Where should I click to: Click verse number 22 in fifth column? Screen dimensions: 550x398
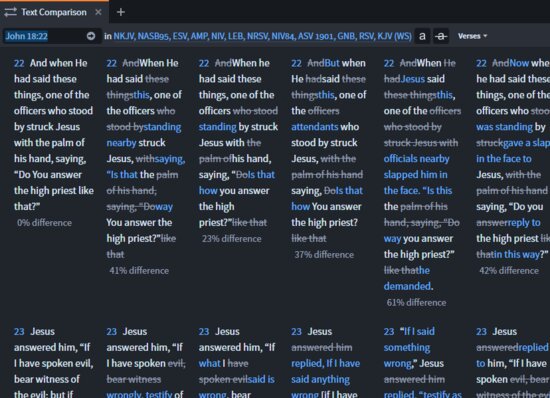[389, 63]
